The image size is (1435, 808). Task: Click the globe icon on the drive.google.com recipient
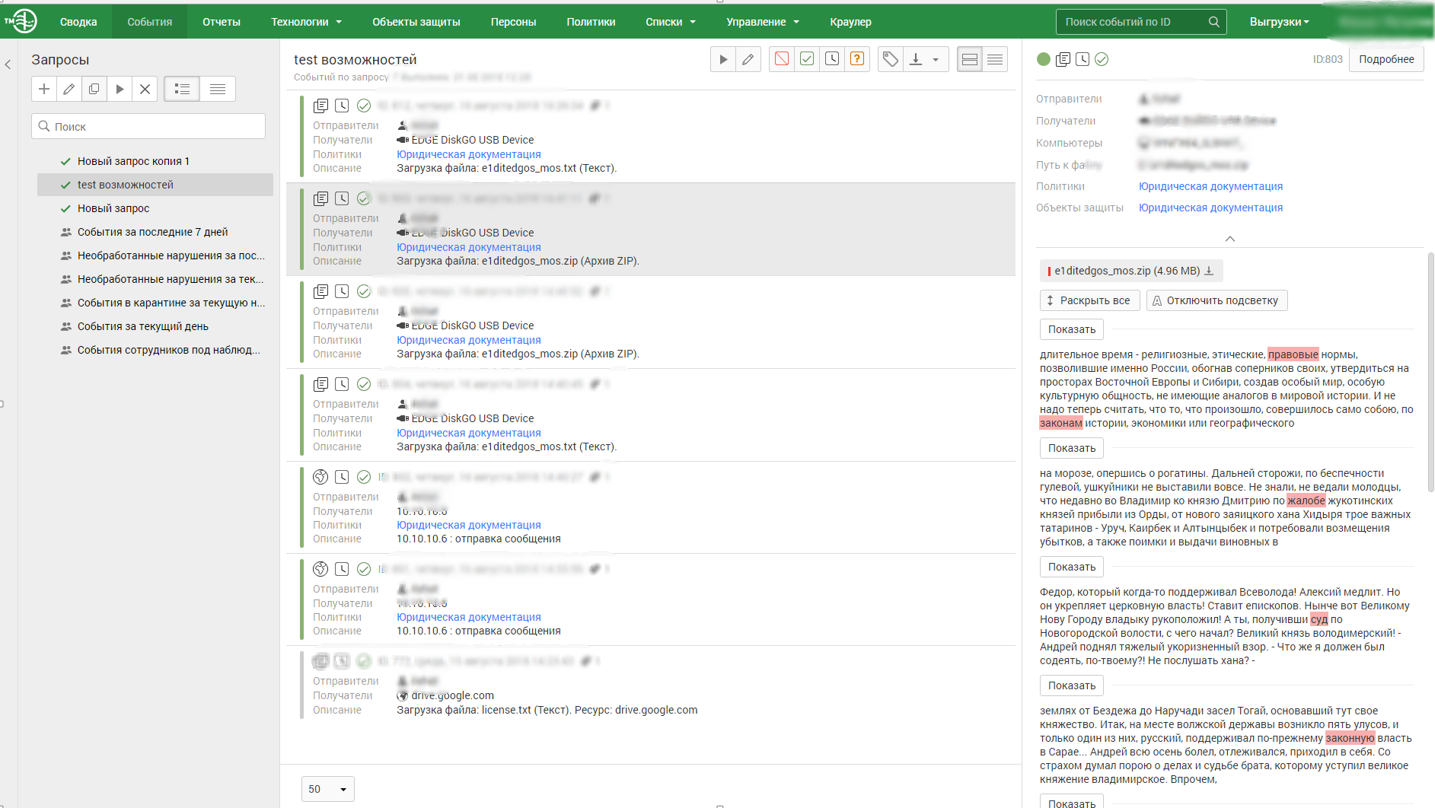(x=402, y=696)
